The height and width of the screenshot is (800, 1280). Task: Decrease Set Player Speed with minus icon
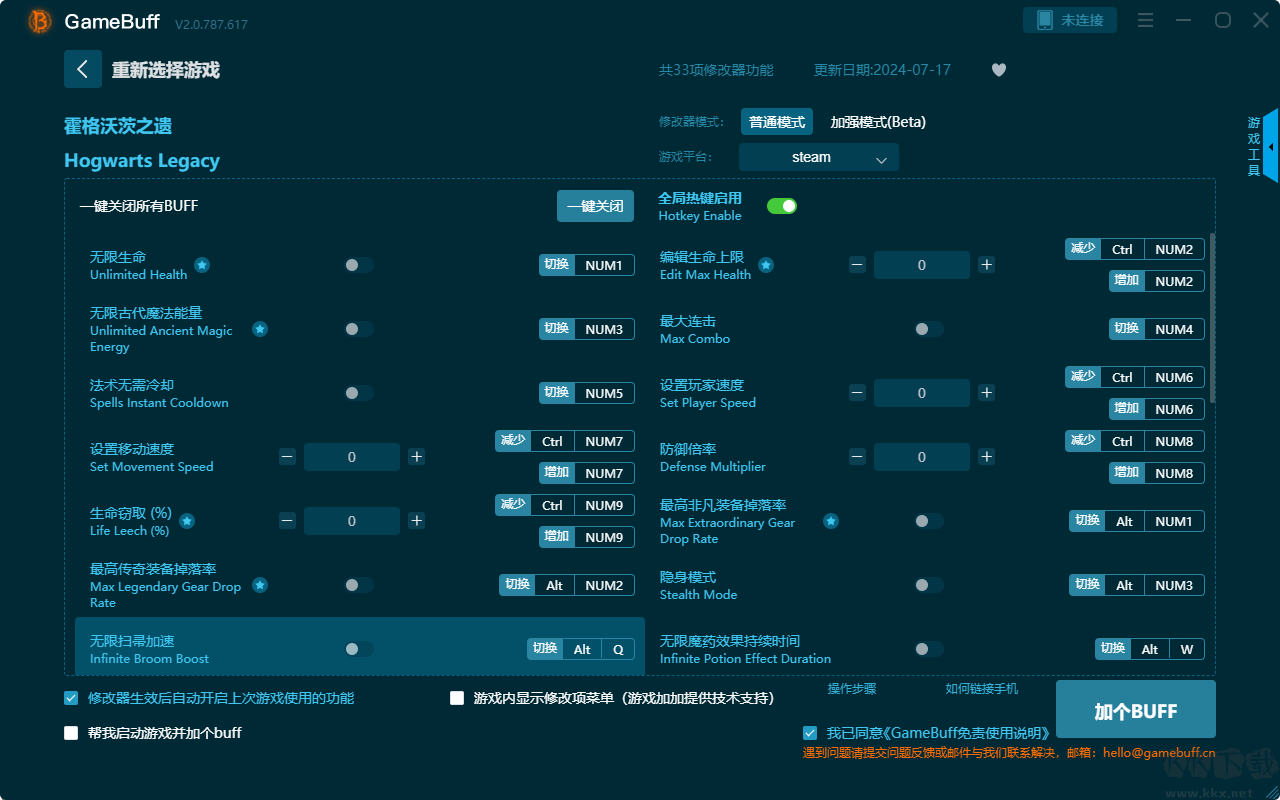click(x=857, y=393)
